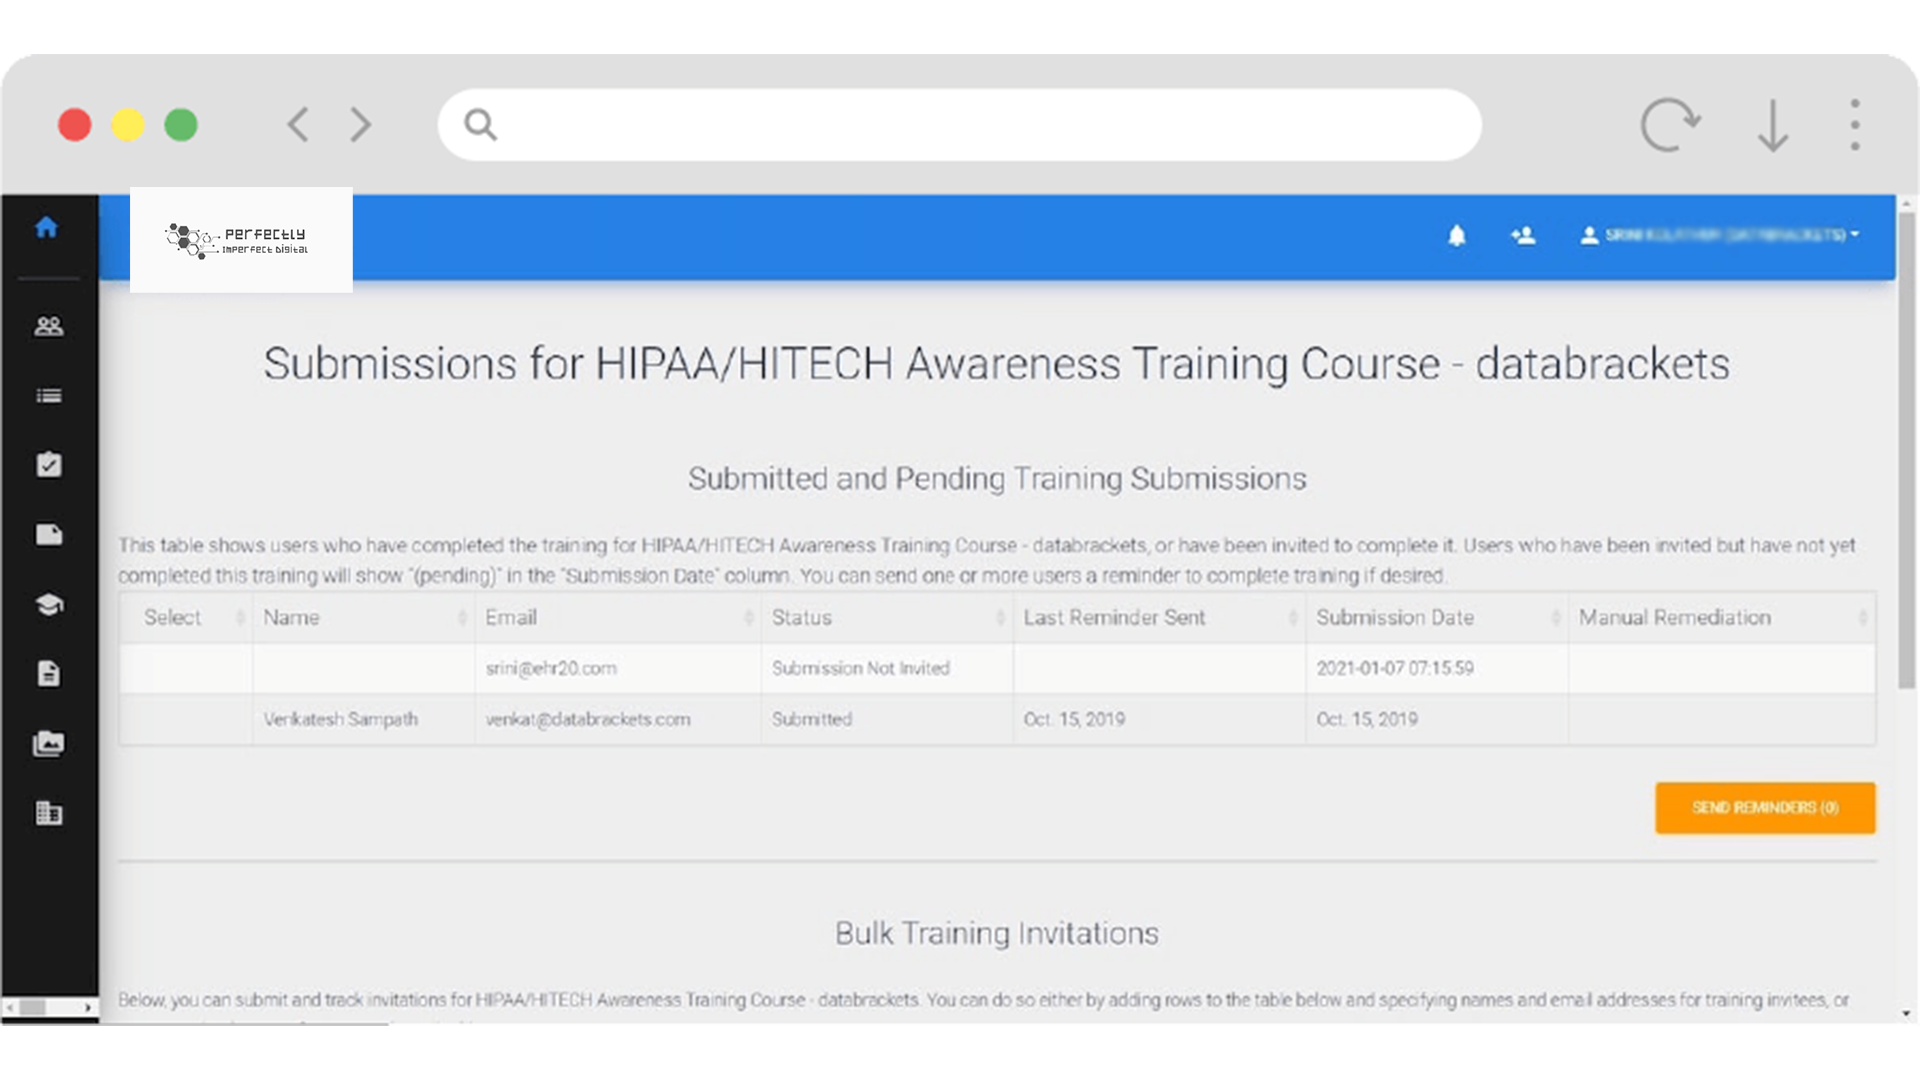Click the add user icon in header

[1523, 236]
